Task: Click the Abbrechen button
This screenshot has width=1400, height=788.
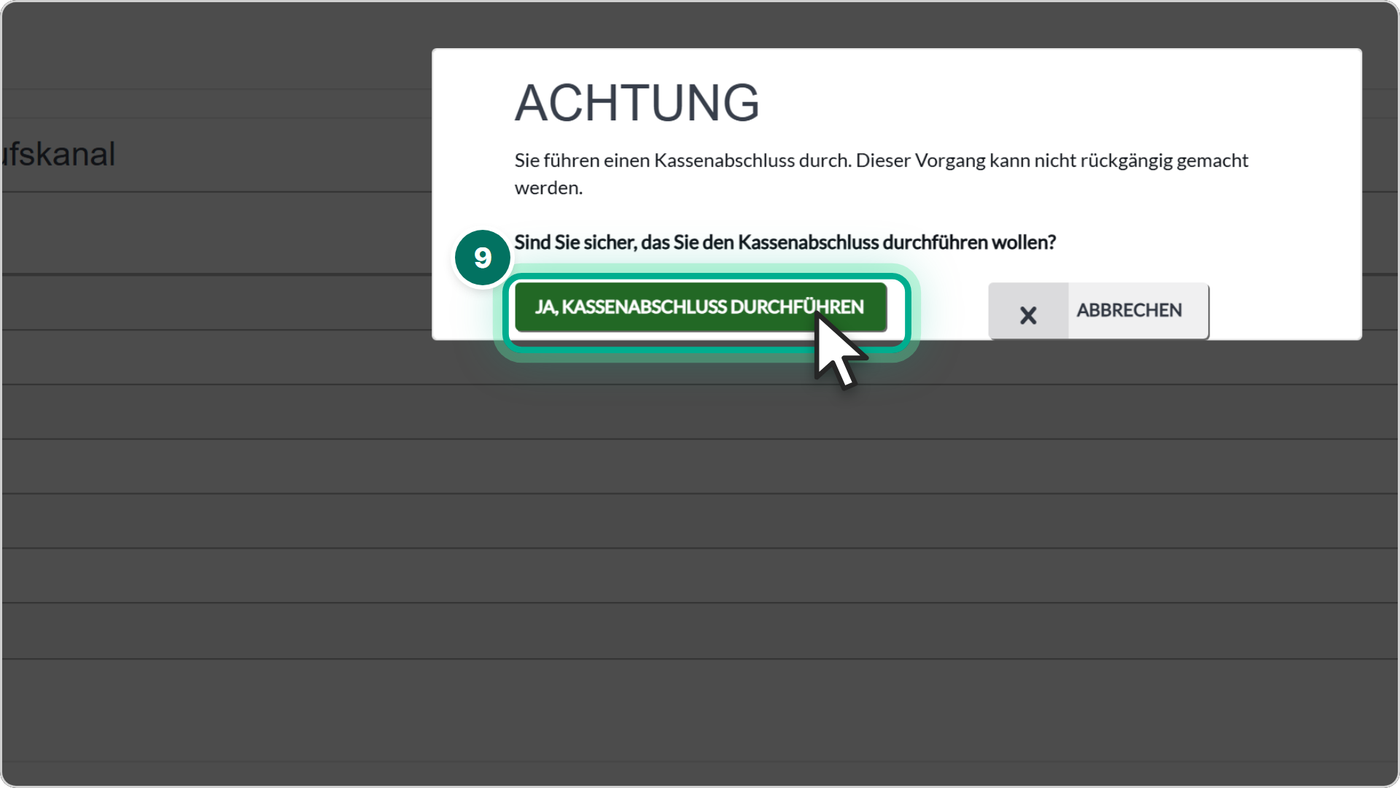Action: pyautogui.click(x=1098, y=311)
